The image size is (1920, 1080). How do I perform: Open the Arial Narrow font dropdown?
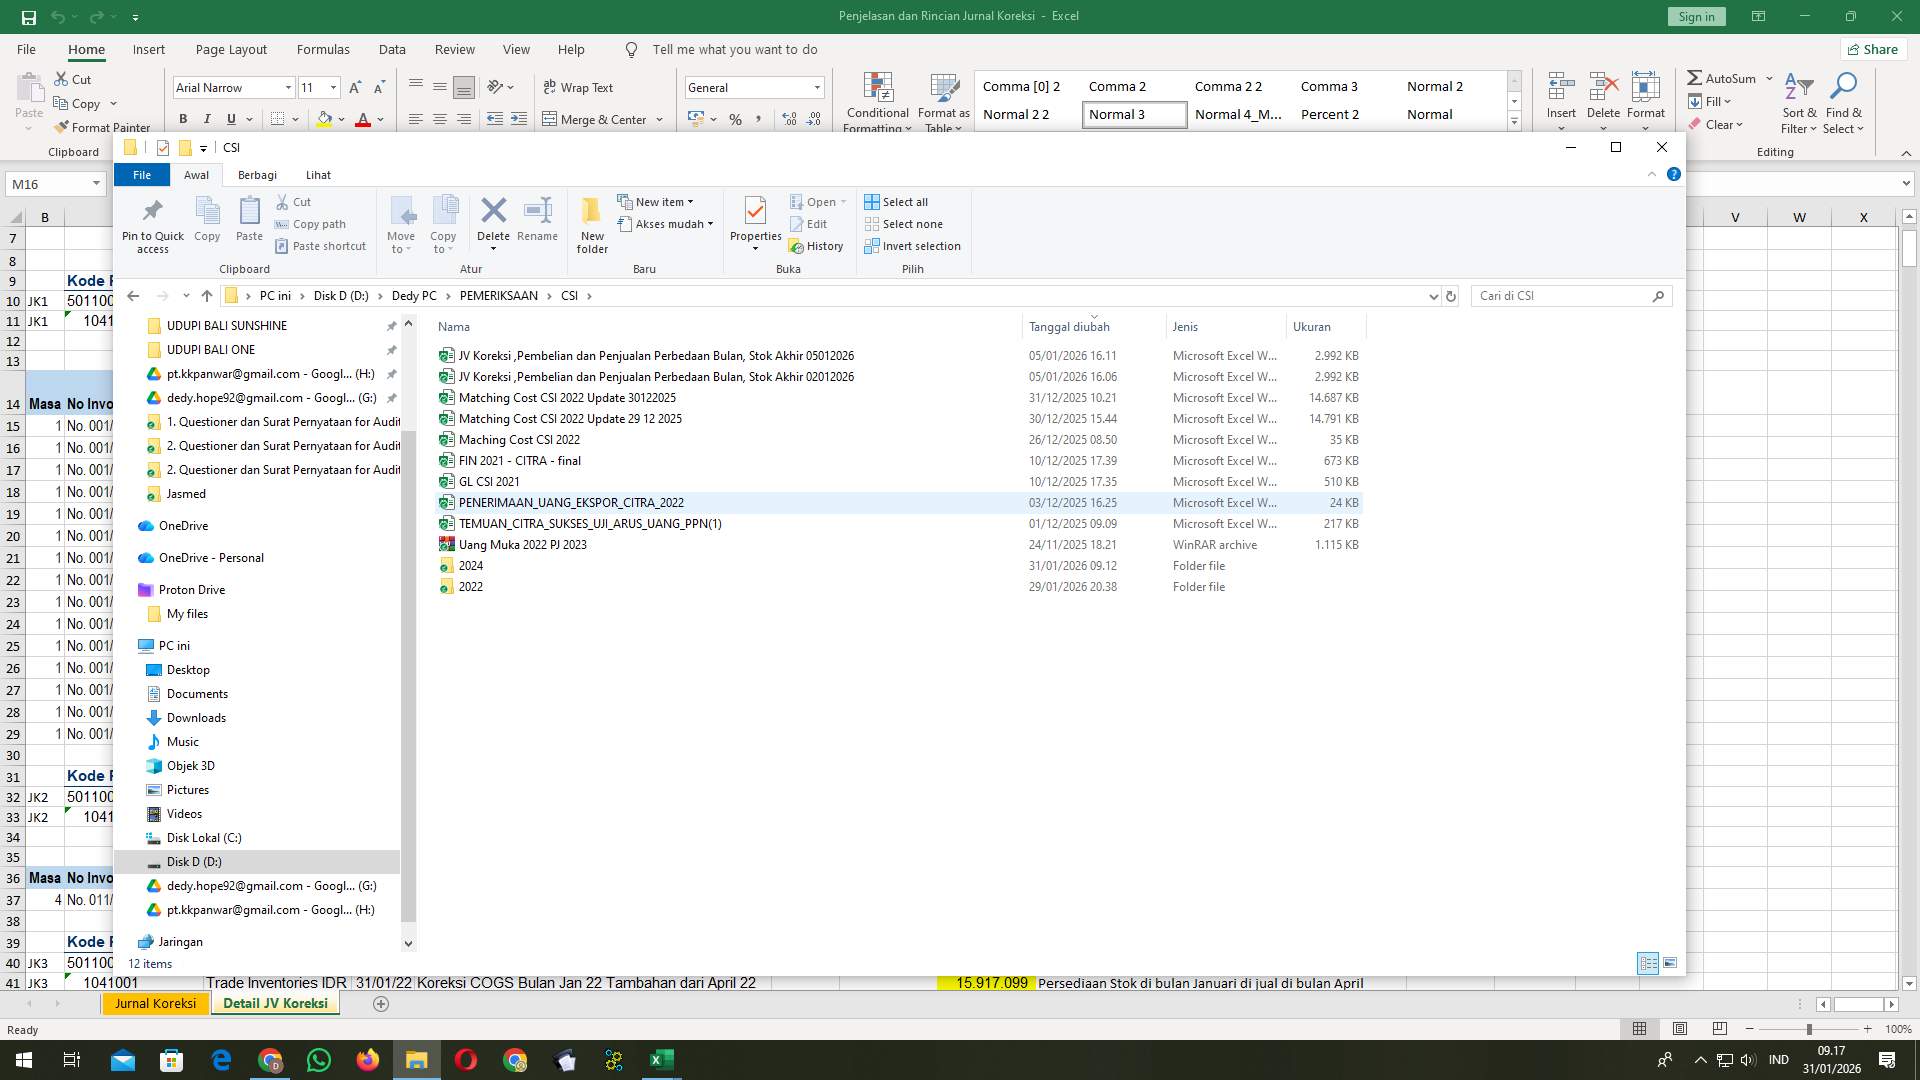[x=288, y=88]
